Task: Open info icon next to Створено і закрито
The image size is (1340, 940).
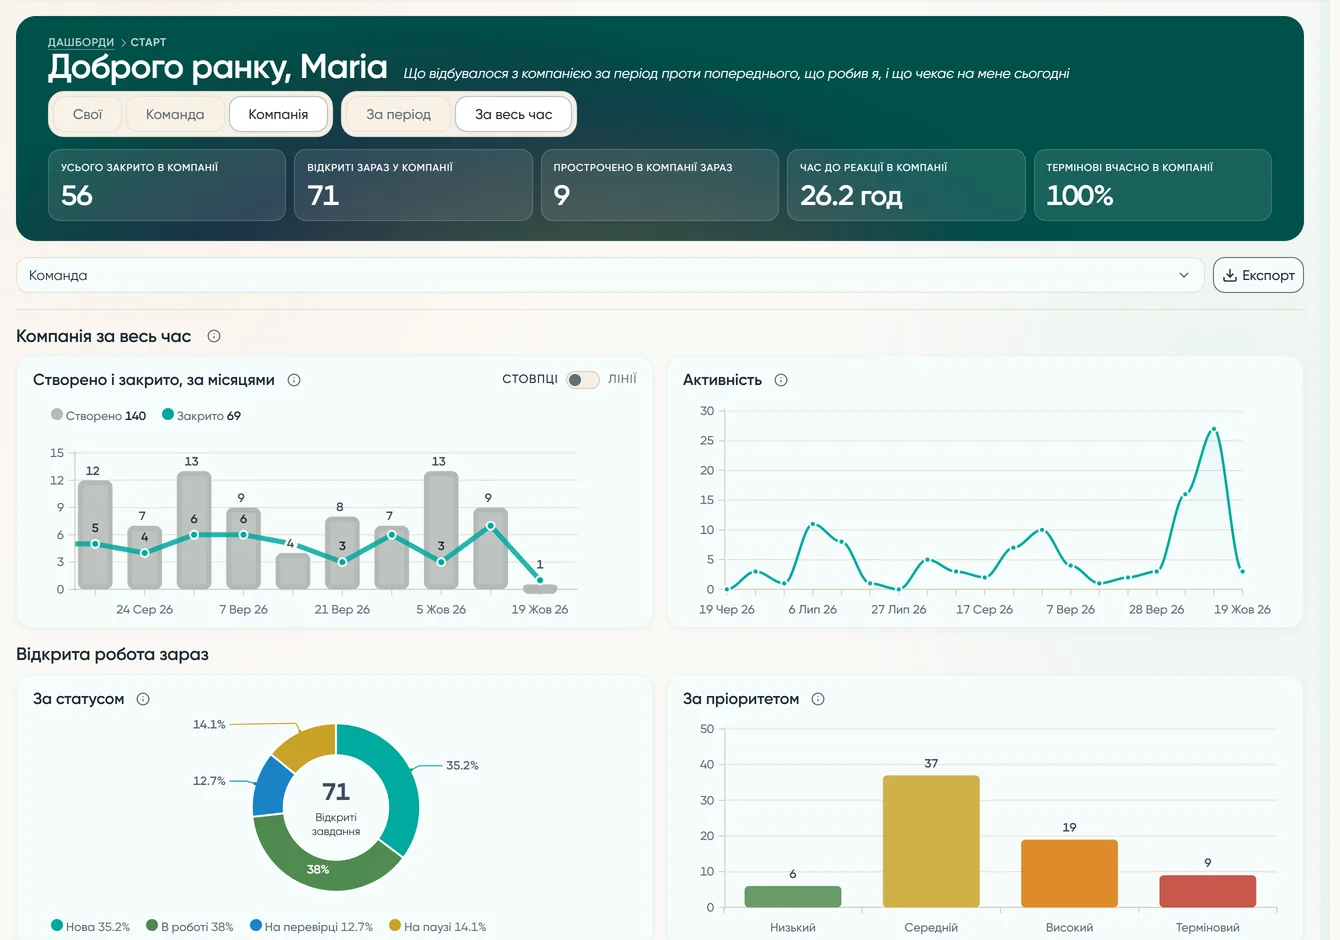Action: click(x=294, y=380)
